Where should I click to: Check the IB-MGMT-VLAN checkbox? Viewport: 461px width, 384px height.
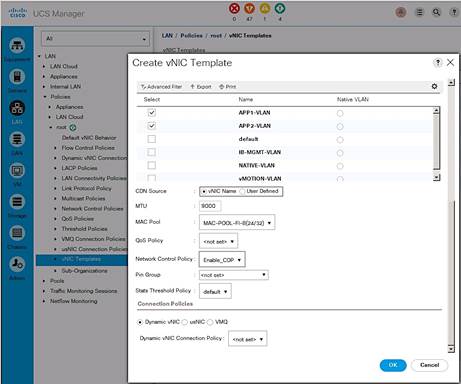point(152,152)
